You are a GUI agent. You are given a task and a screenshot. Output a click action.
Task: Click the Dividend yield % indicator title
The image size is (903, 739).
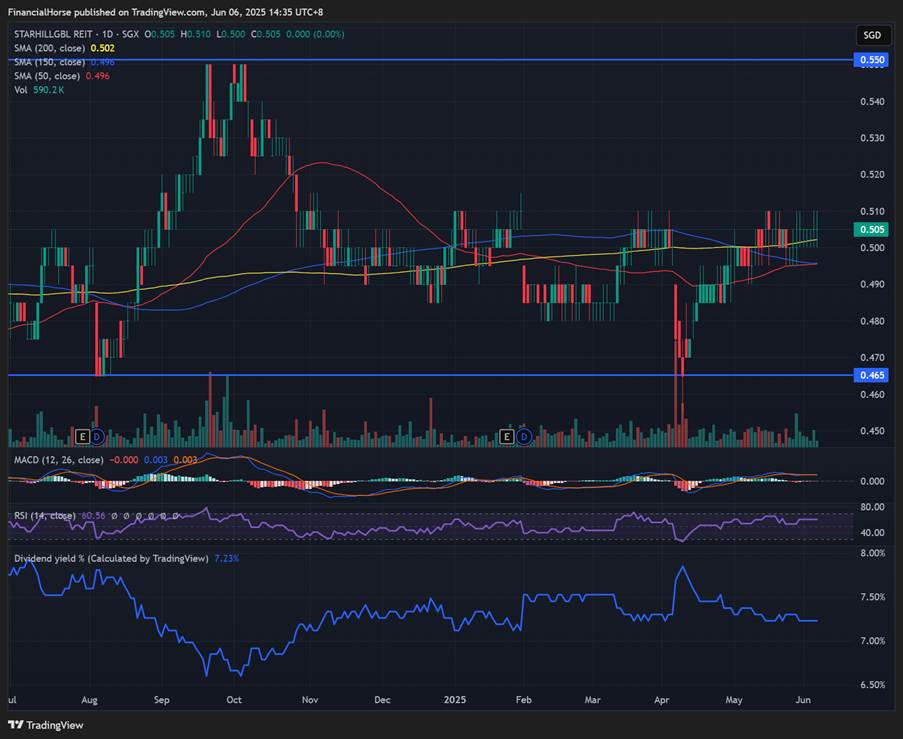point(111,558)
